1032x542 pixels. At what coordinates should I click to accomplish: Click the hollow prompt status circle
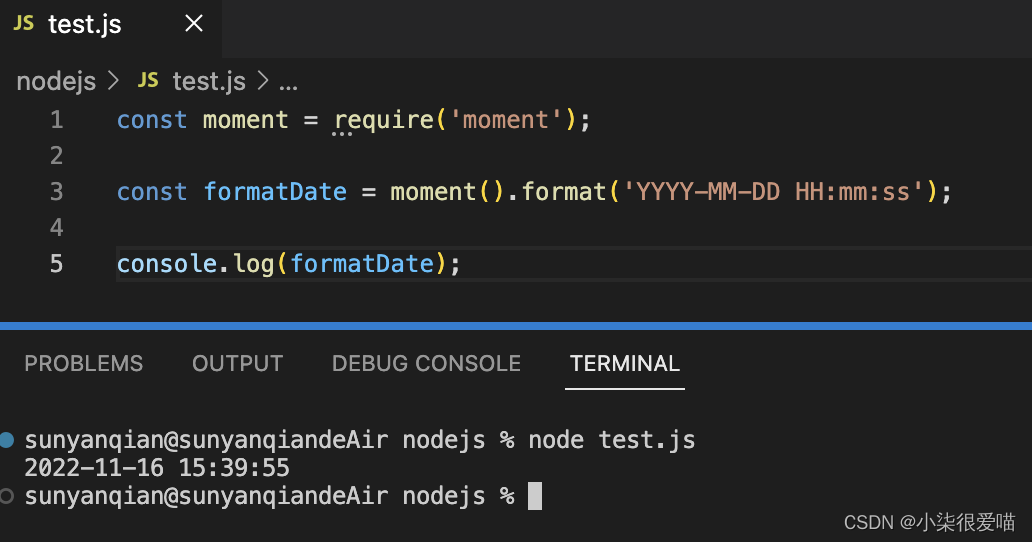[x=8, y=496]
